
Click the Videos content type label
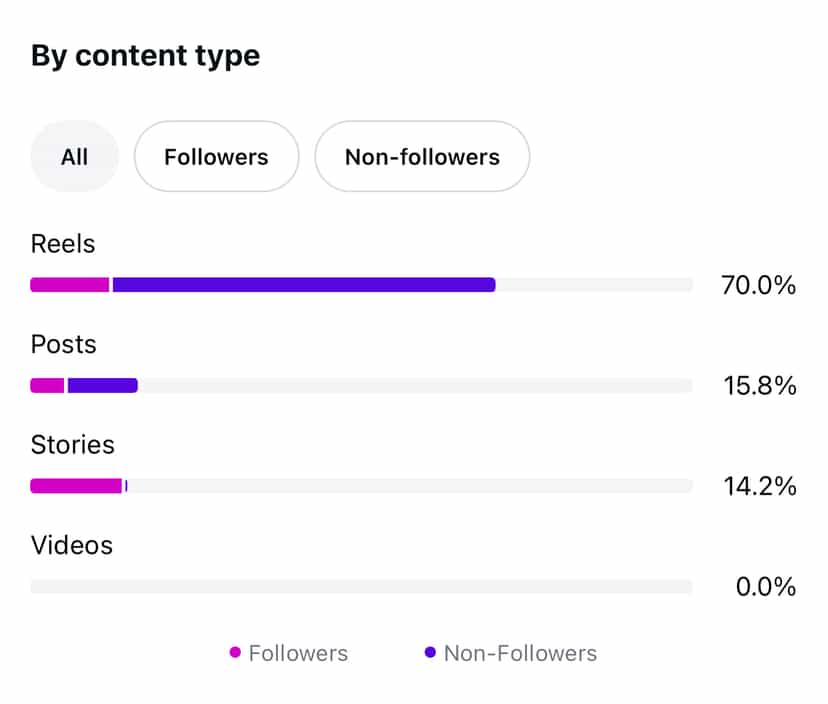pyautogui.click(x=72, y=546)
